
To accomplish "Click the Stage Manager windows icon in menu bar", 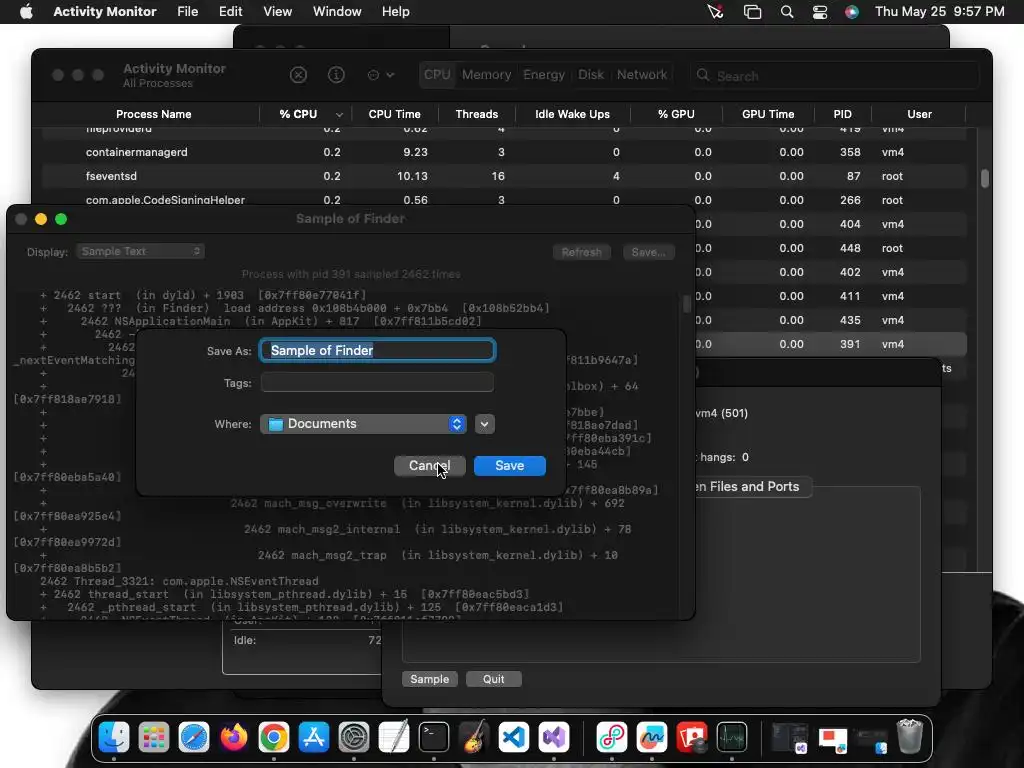I will 752,12.
